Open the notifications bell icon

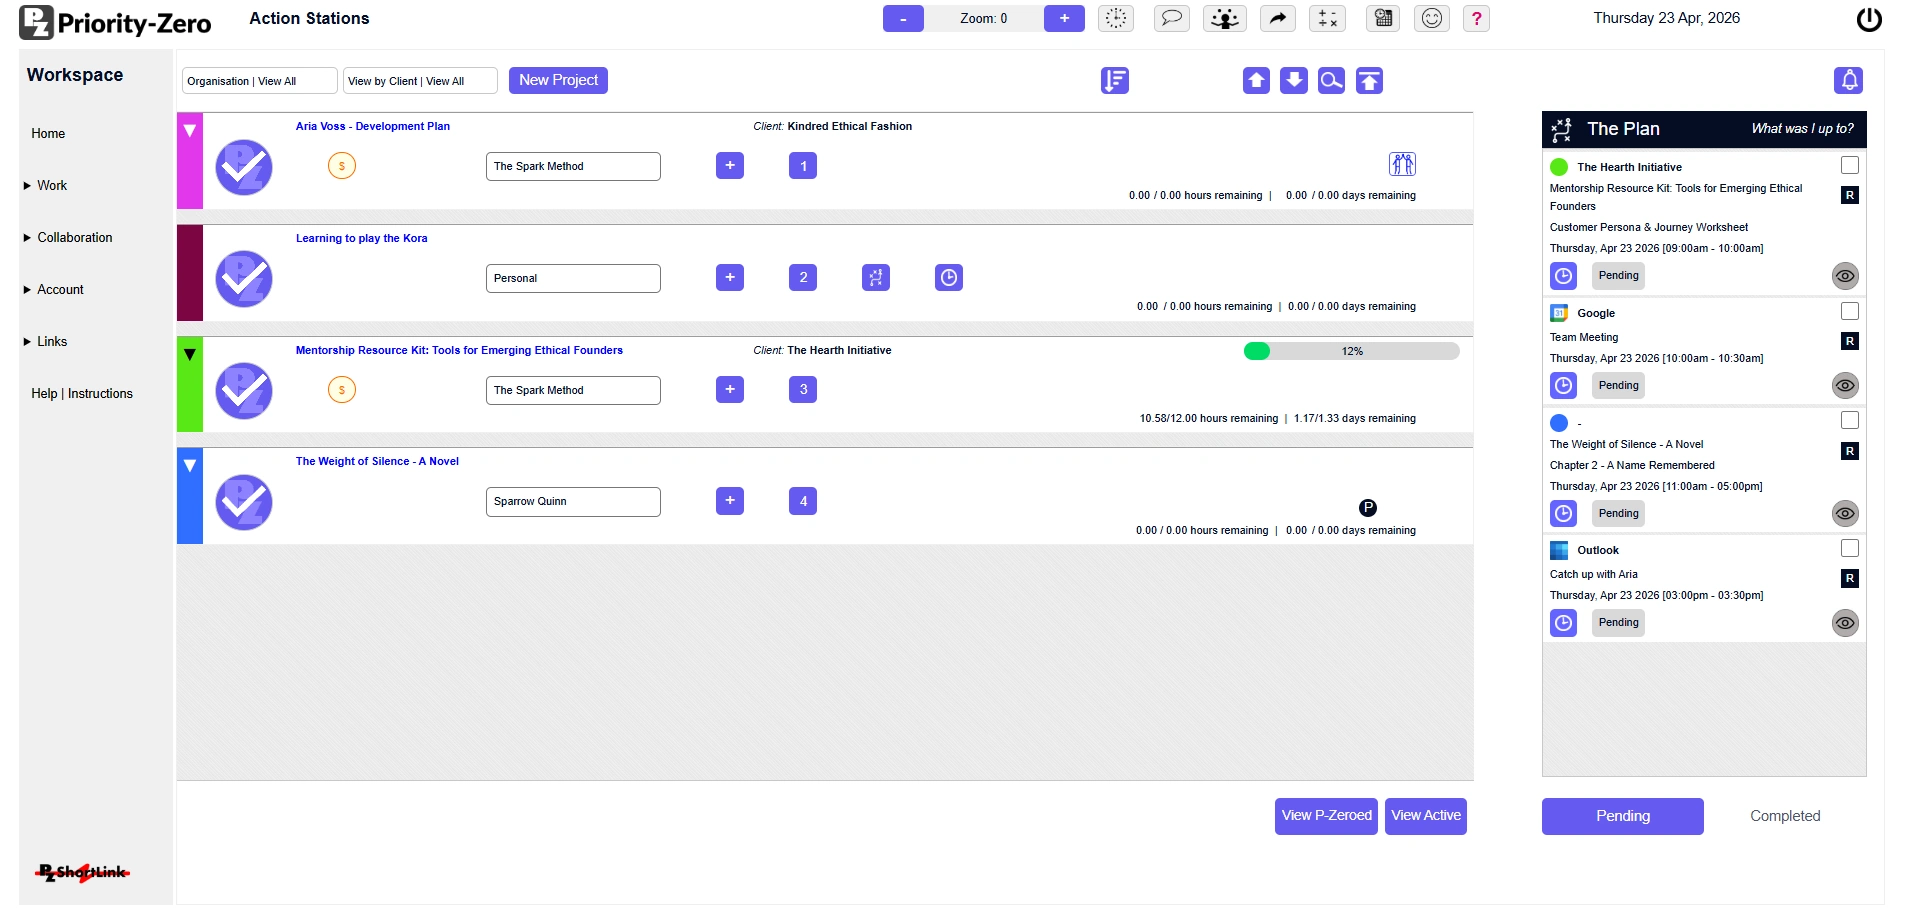[1849, 80]
